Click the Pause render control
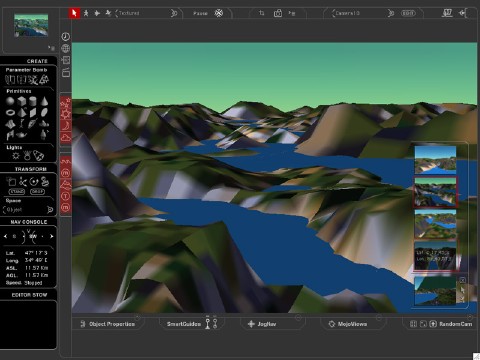This screenshot has width=480, height=360. [x=200, y=13]
